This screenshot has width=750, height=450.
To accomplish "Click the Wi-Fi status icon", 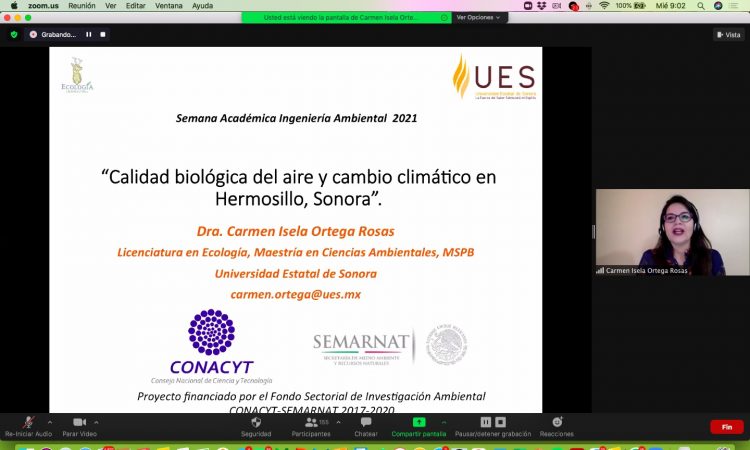I will tap(604, 6).
